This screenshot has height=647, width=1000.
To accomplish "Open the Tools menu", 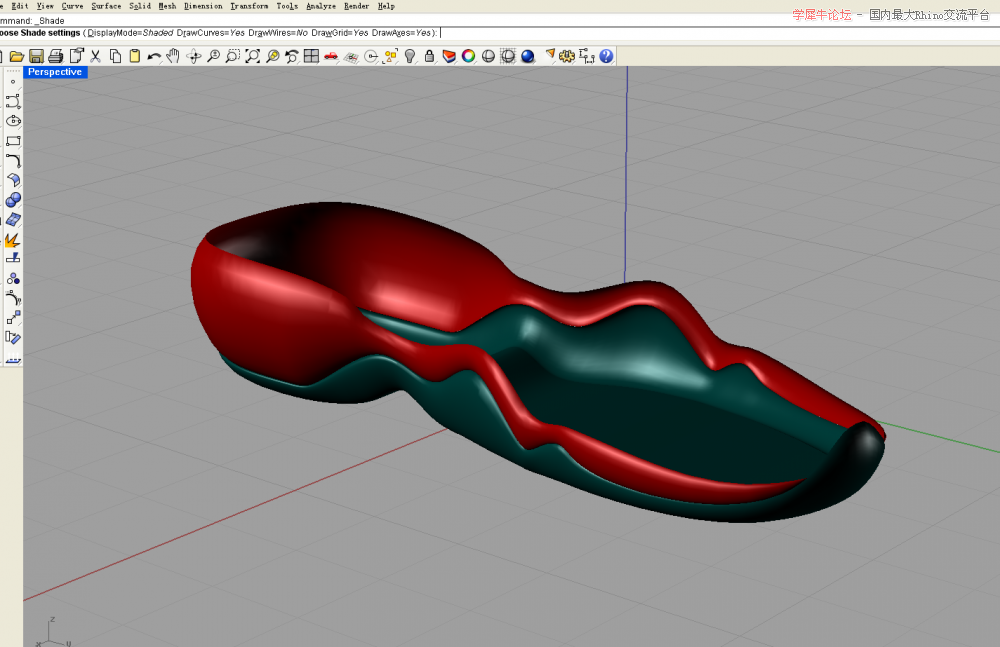I will point(287,6).
